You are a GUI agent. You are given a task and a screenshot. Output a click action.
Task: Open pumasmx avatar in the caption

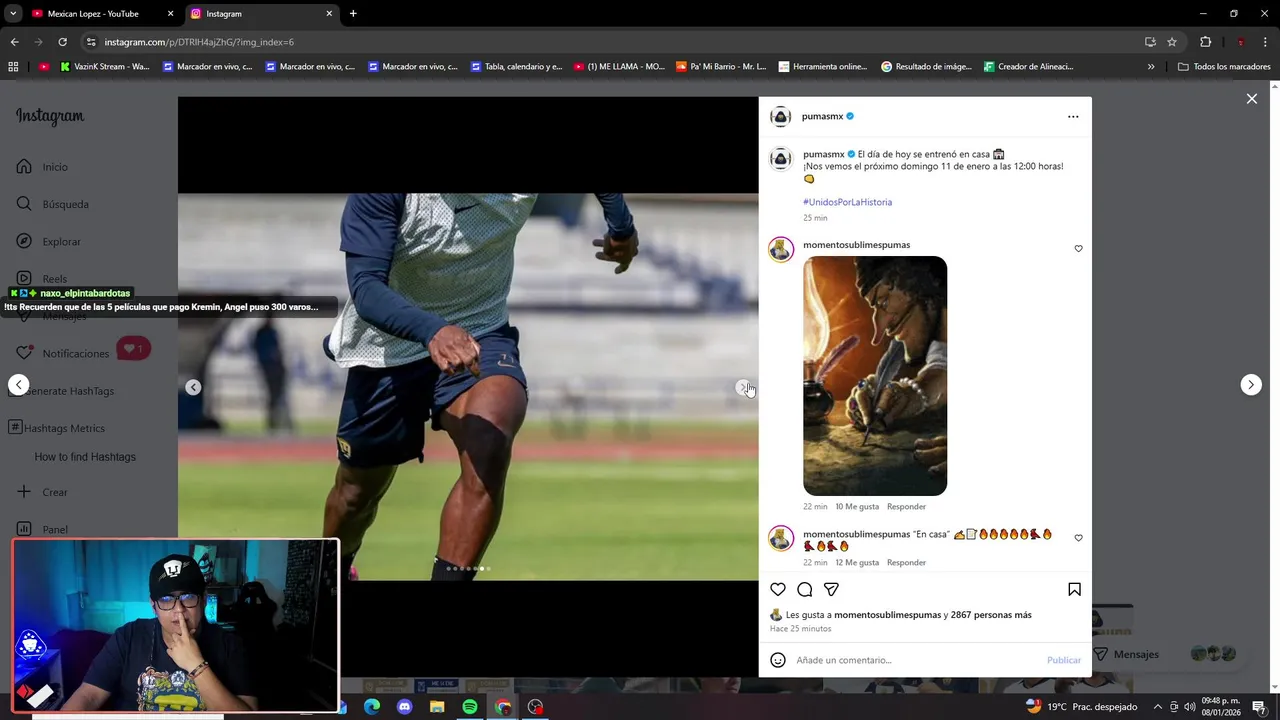coord(781,159)
